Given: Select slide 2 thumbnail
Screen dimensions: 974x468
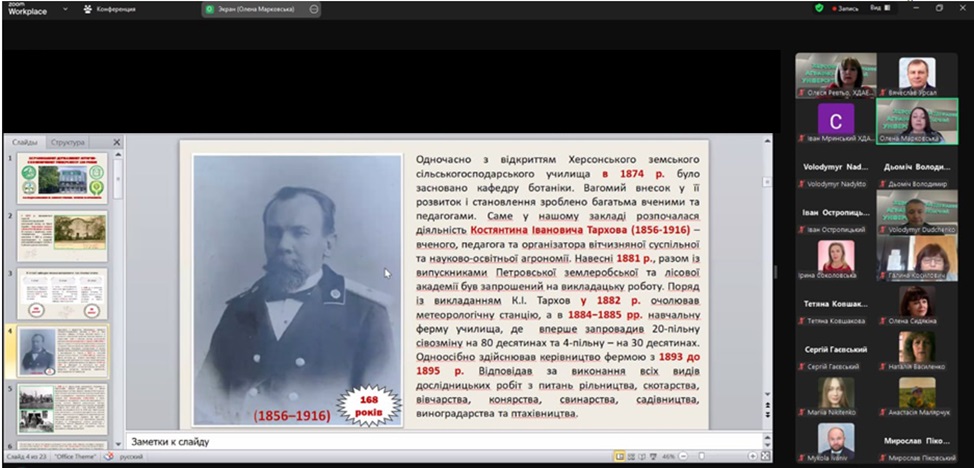Looking at the screenshot, I should pyautogui.click(x=62, y=236).
